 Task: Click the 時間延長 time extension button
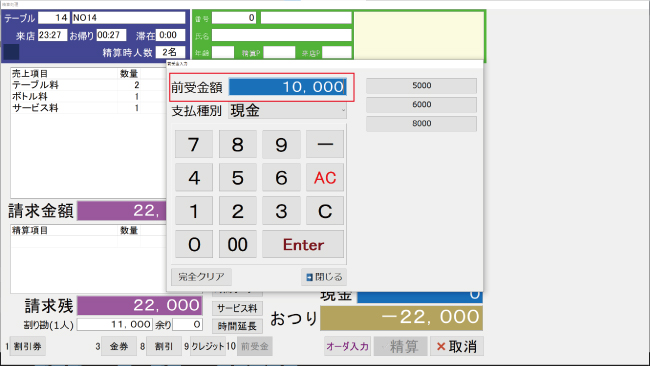pos(238,326)
